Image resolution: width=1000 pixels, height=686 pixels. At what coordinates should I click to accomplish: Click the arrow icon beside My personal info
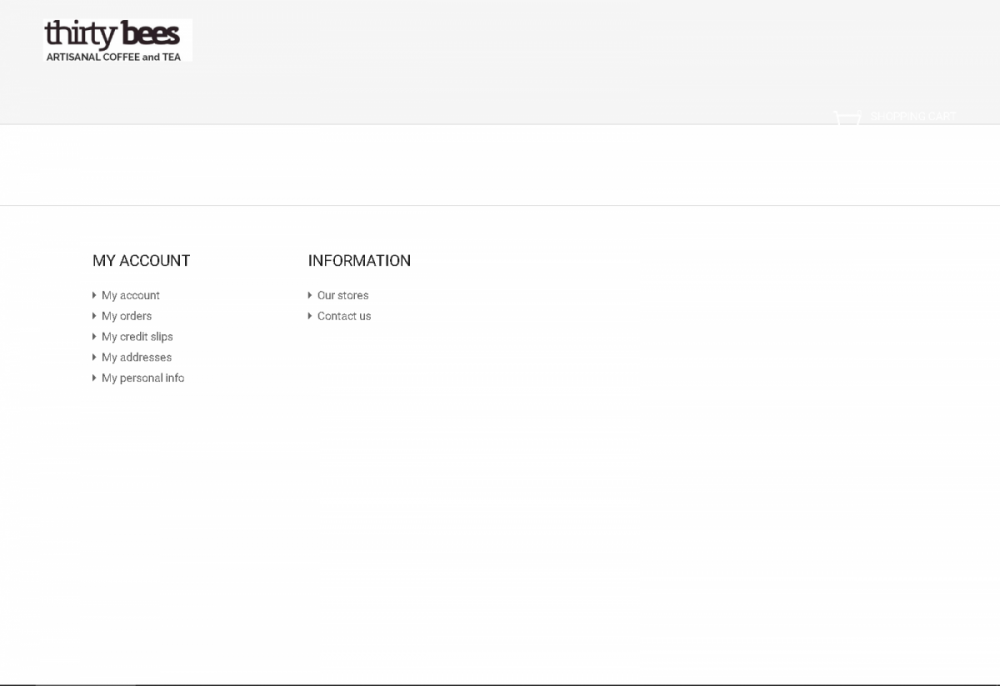point(94,378)
